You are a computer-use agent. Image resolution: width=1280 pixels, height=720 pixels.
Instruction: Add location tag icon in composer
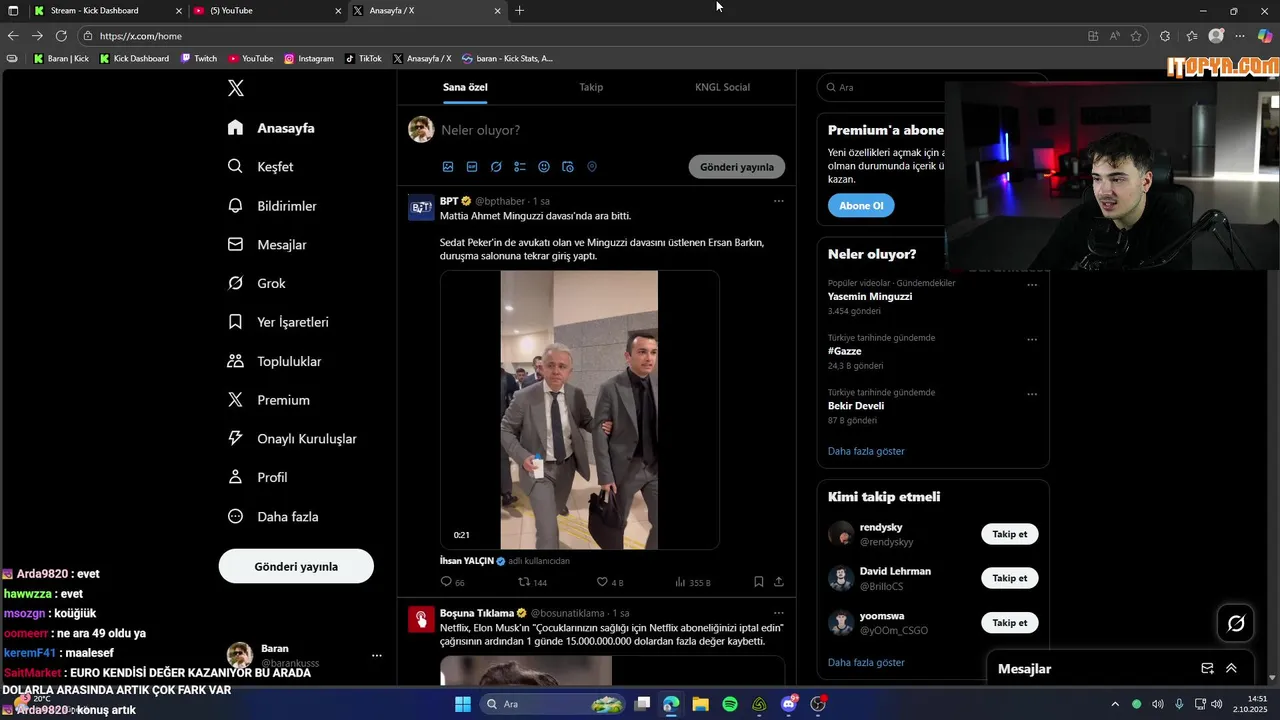(592, 167)
